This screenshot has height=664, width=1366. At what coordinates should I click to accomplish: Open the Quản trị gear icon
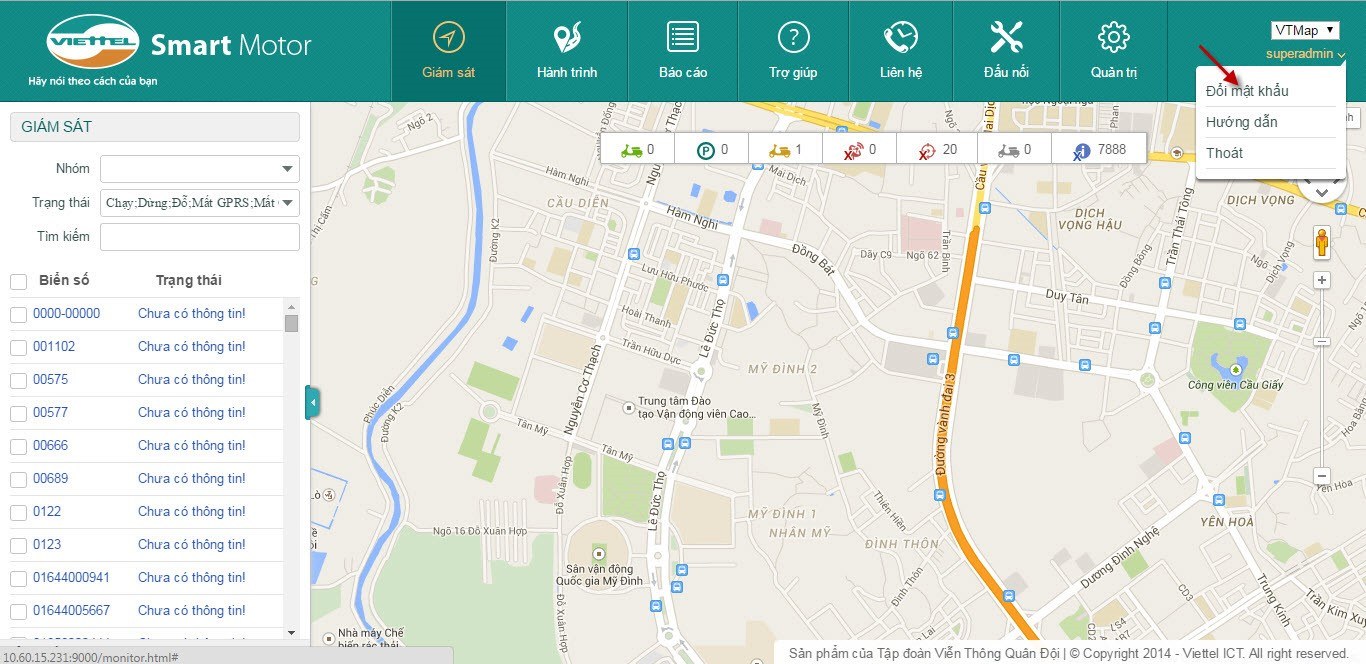[x=1113, y=38]
